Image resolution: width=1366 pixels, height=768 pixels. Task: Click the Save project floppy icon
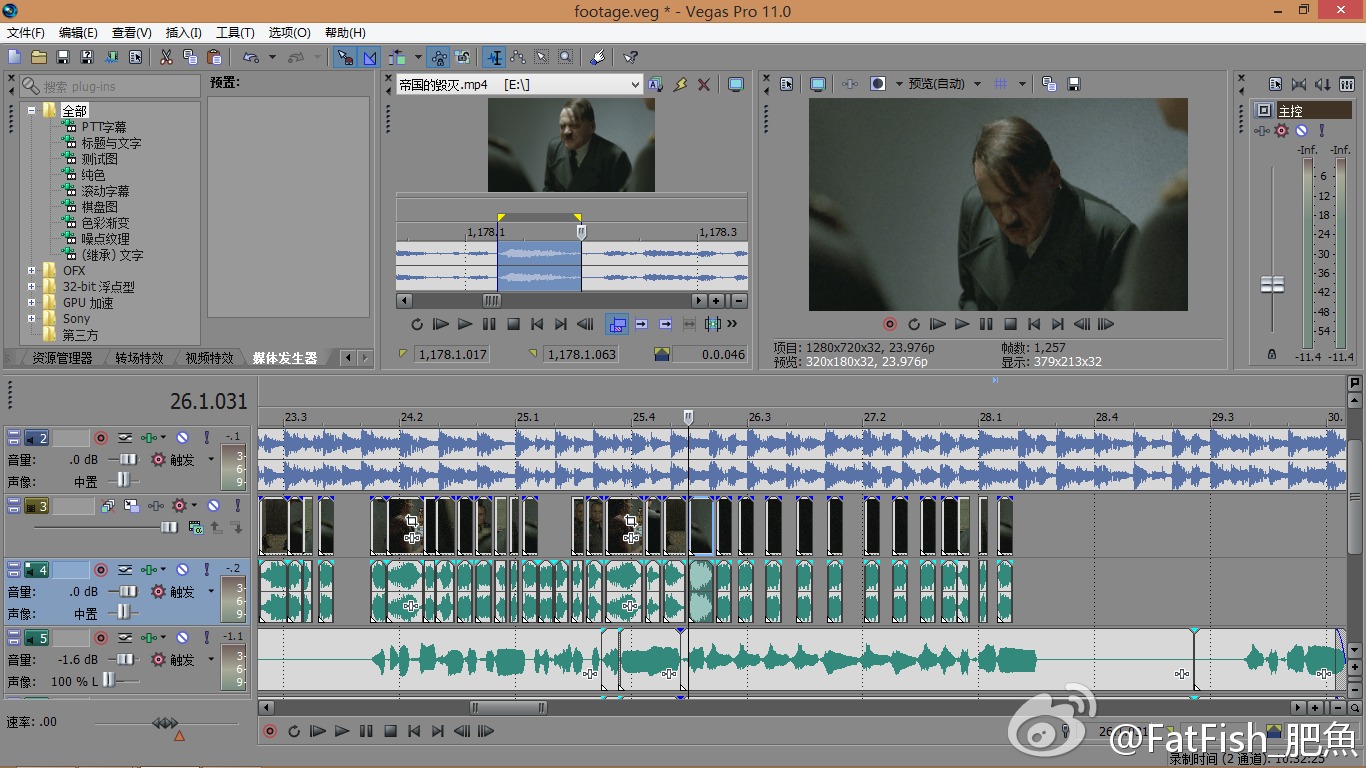[63, 57]
